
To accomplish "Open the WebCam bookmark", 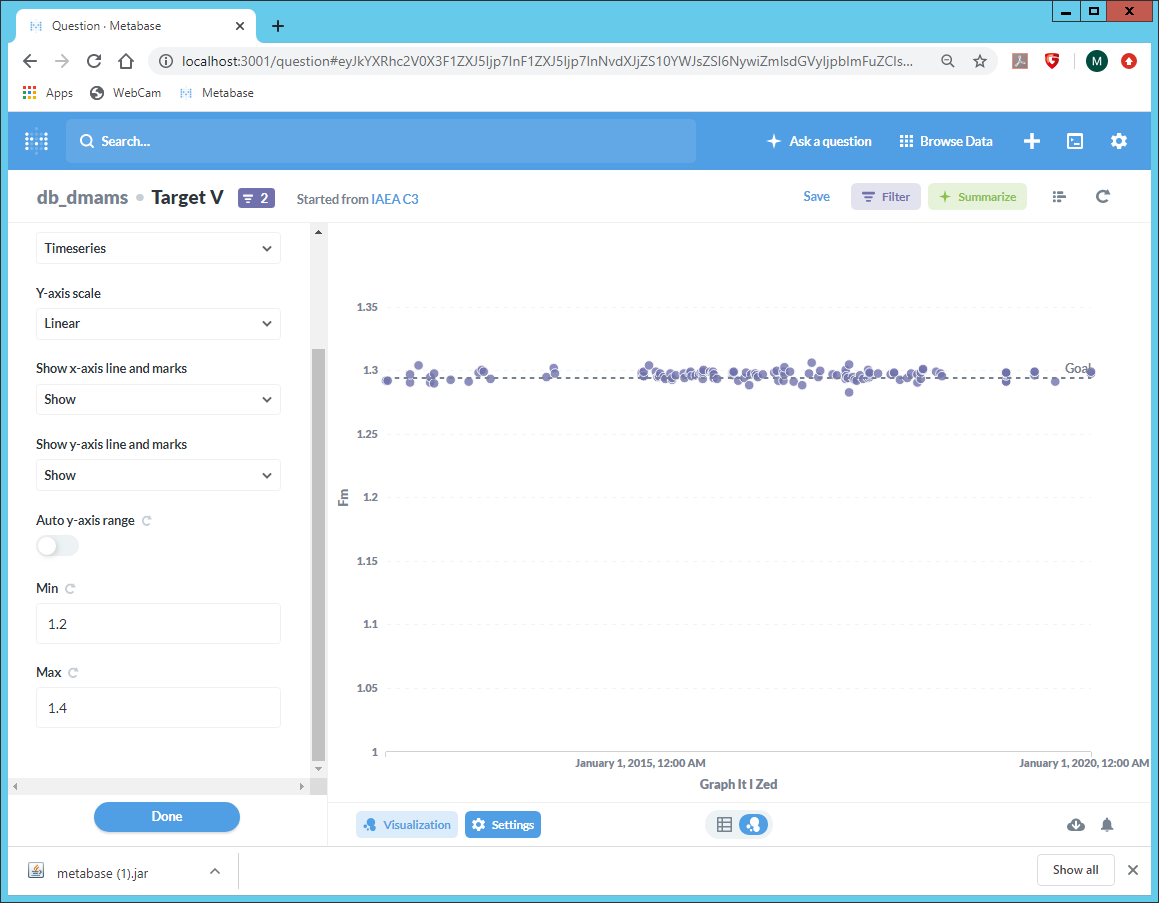I will [x=126, y=93].
